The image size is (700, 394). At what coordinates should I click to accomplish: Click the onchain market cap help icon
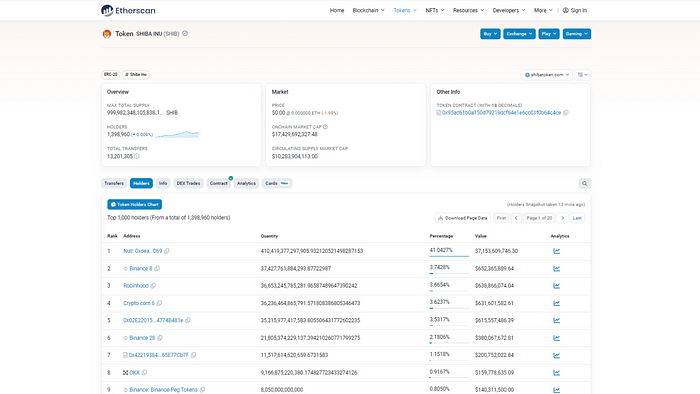325,127
